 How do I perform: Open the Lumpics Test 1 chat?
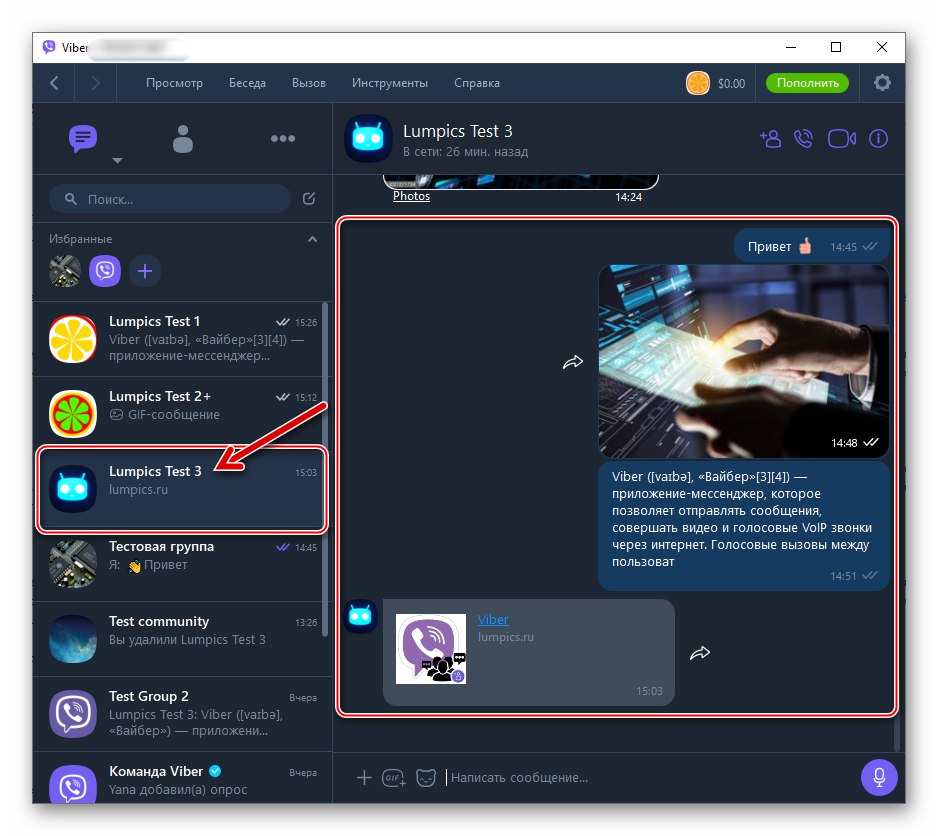coord(181,339)
